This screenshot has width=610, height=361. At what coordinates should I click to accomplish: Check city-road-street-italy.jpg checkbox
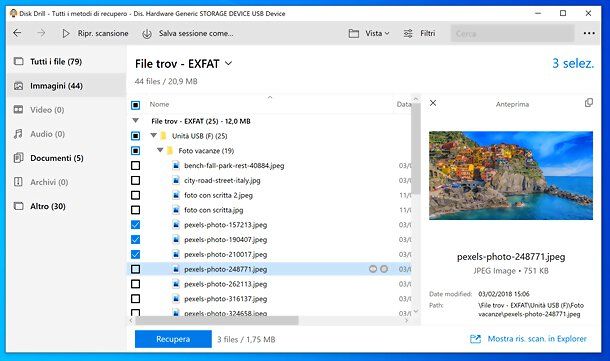point(135,180)
